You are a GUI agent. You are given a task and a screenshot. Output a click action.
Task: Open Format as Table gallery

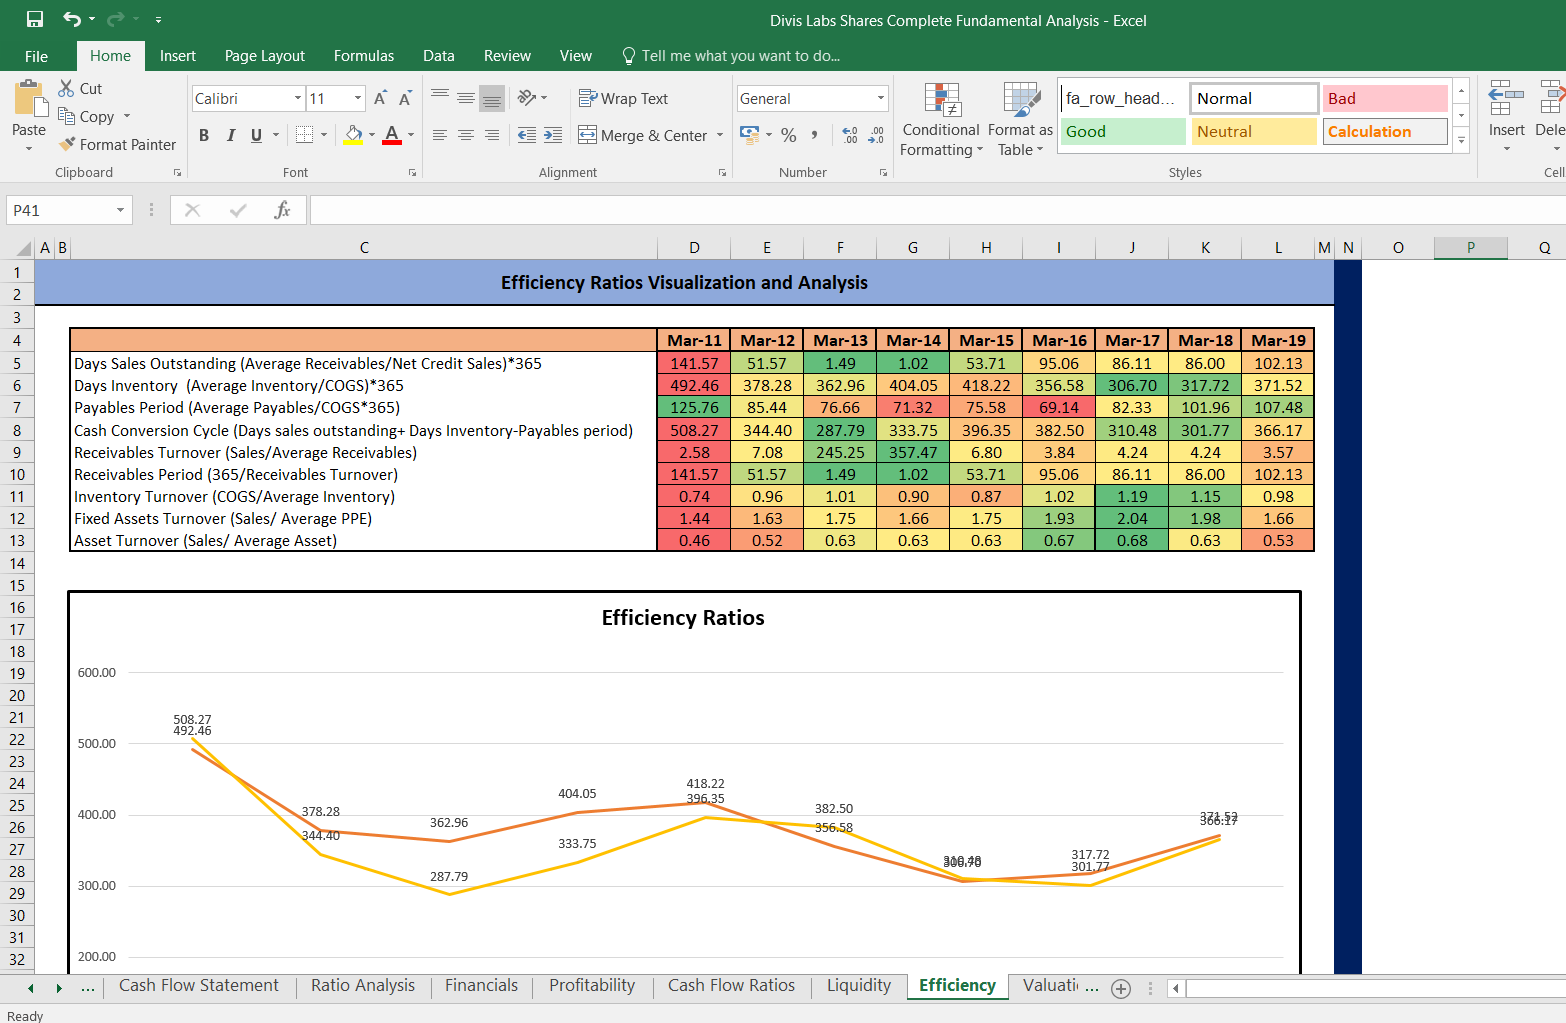pyautogui.click(x=1020, y=120)
